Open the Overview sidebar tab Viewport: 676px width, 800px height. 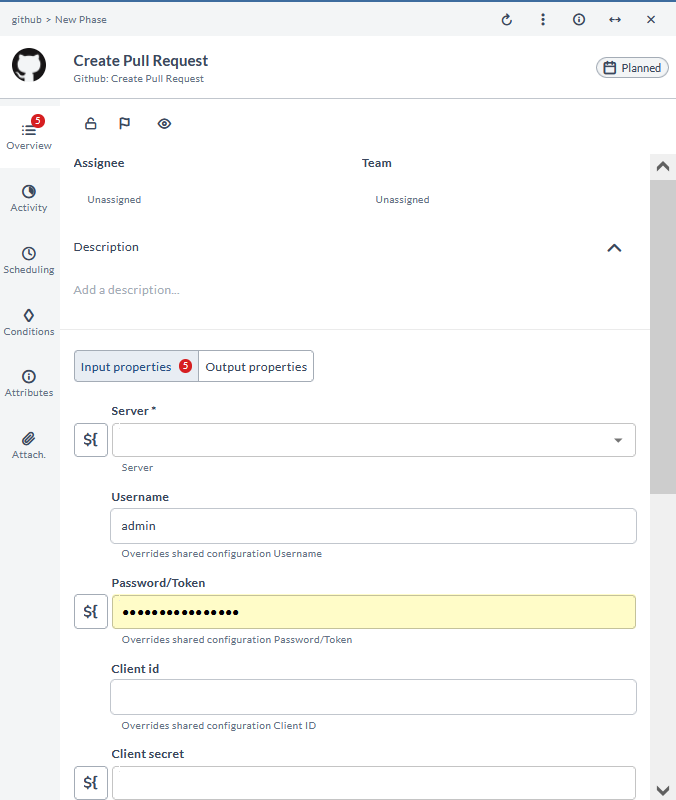click(x=29, y=135)
